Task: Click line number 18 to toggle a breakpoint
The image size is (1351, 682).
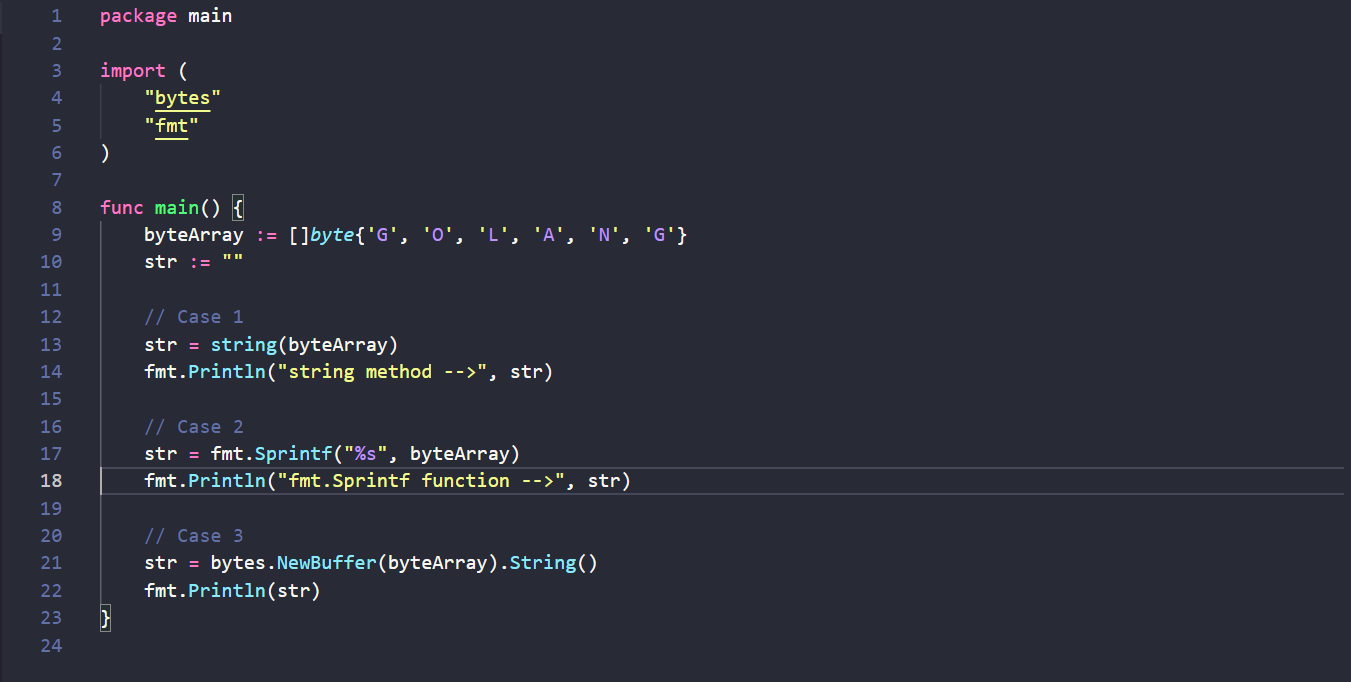Action: [x=51, y=481]
